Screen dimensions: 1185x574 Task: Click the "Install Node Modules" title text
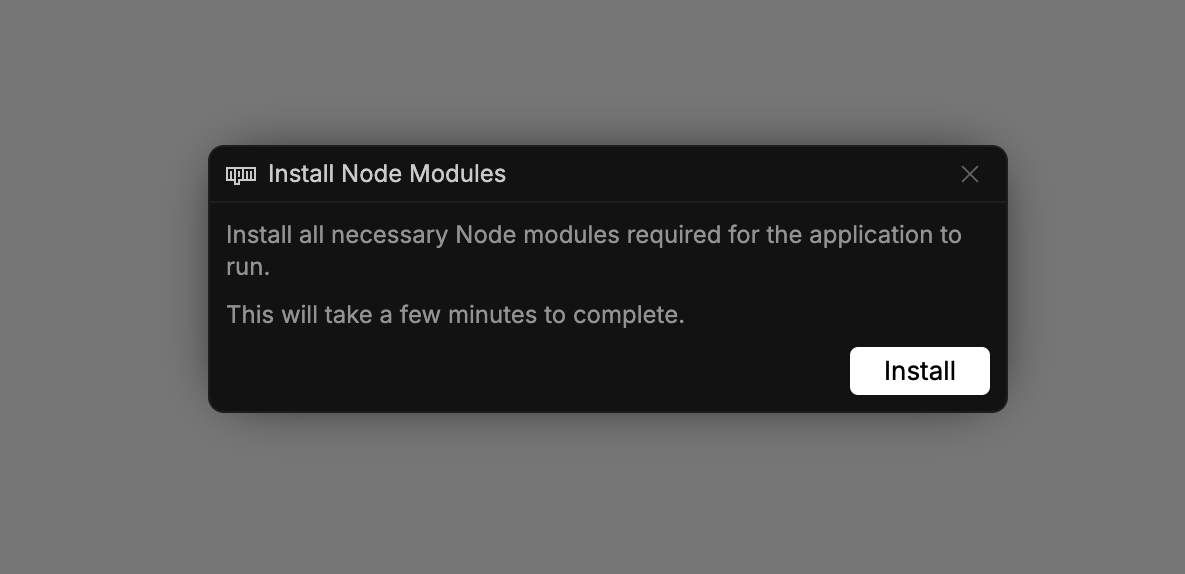[387, 174]
